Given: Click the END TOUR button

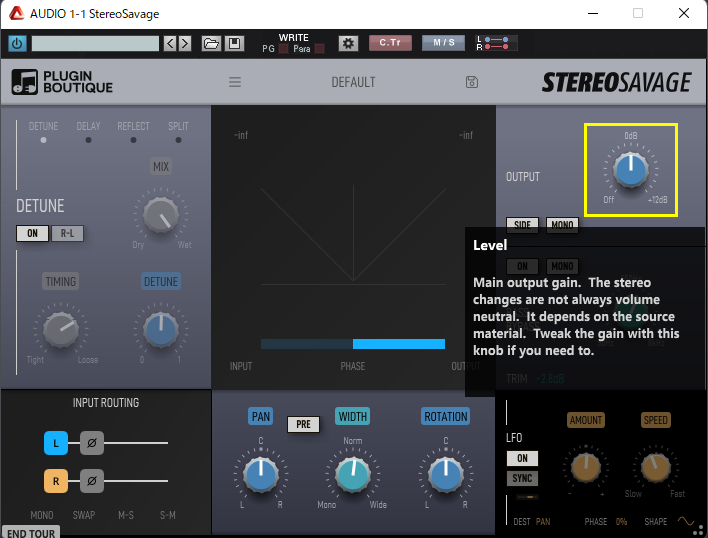Looking at the screenshot, I should (x=31, y=533).
